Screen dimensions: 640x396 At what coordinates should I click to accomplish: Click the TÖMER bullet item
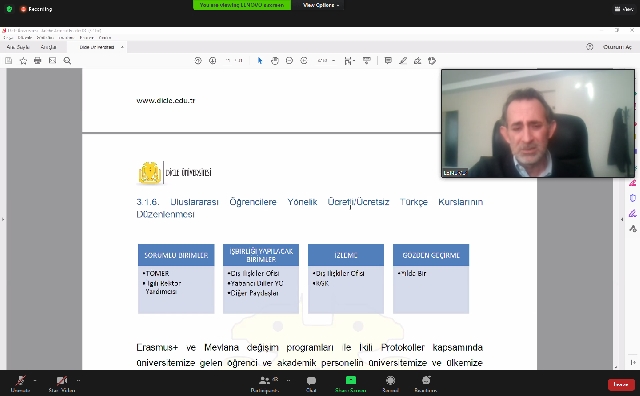pyautogui.click(x=156, y=274)
